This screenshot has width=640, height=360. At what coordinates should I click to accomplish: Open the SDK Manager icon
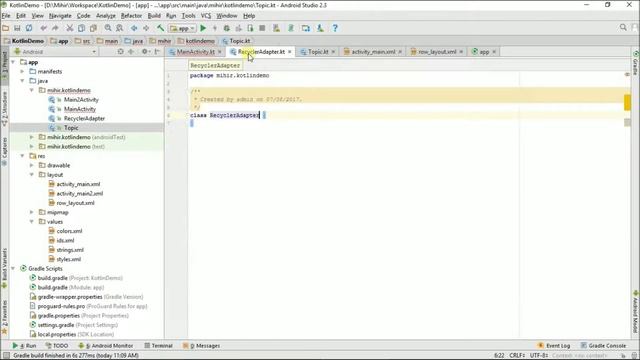pyautogui.click(x=320, y=28)
